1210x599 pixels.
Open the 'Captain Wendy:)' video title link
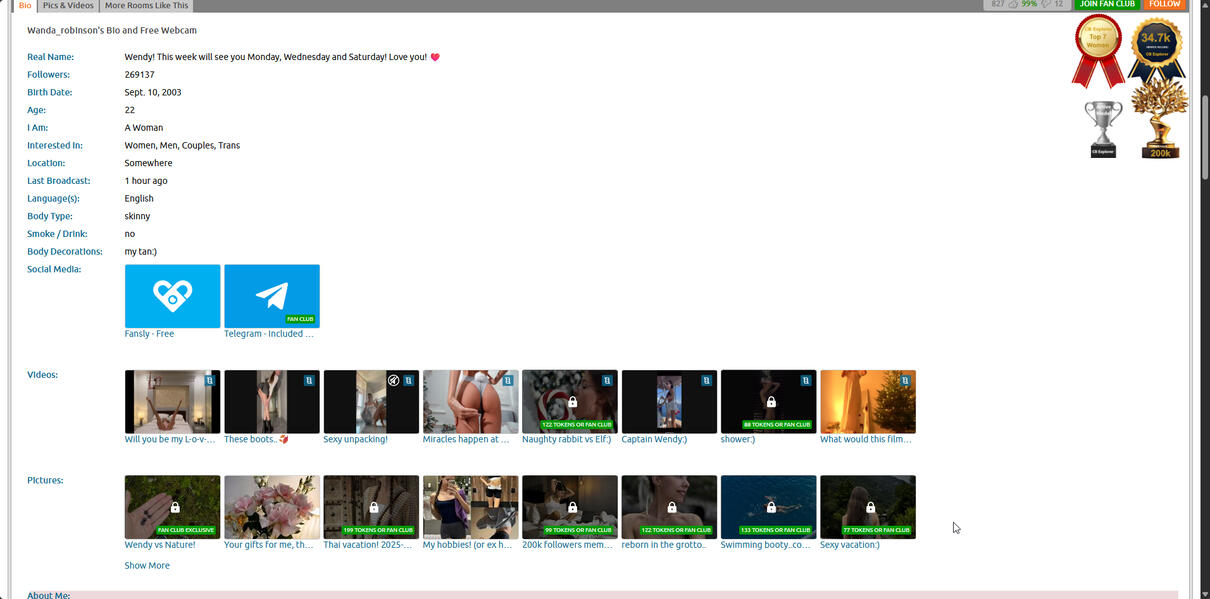(x=654, y=439)
